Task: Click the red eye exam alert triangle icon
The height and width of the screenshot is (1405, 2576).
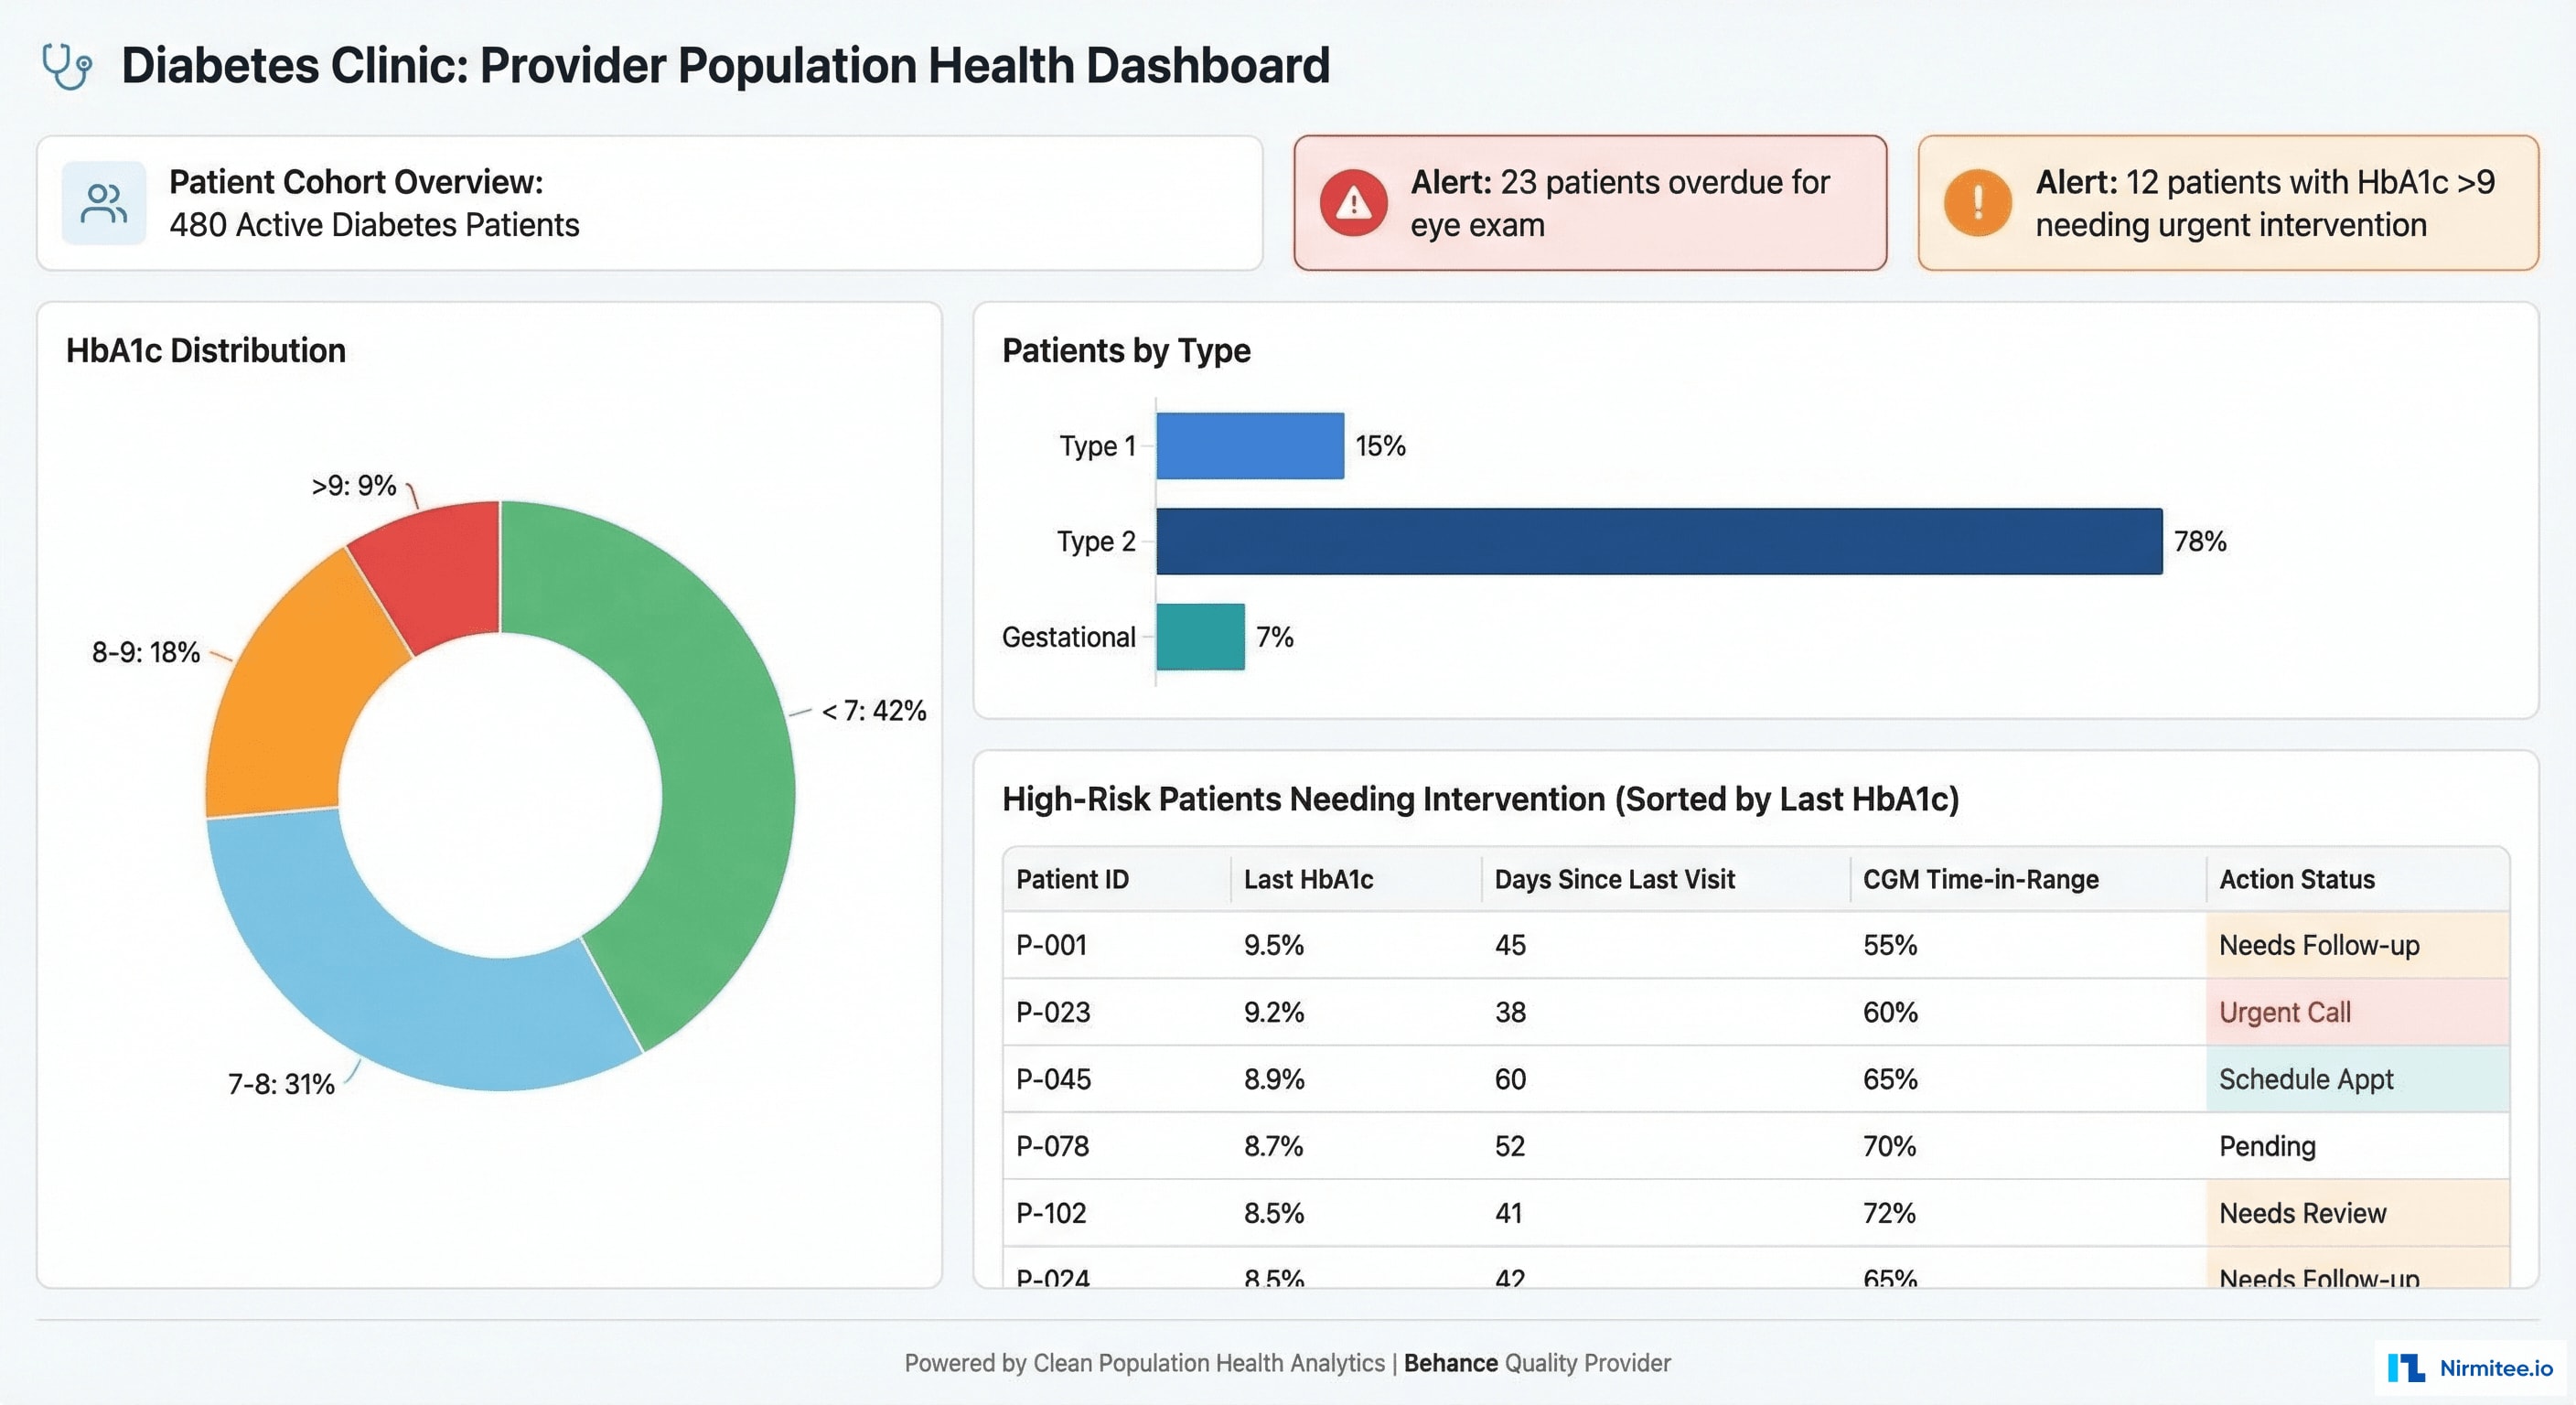Action: (x=1352, y=201)
